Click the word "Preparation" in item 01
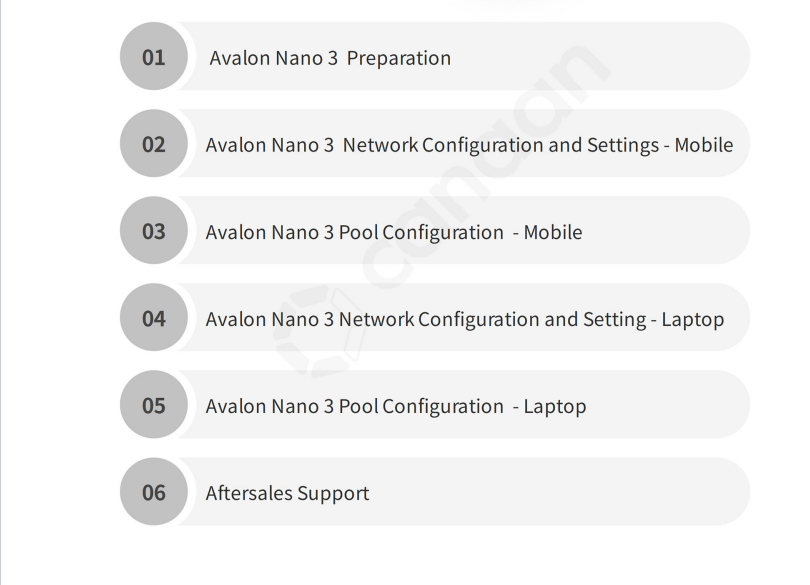The image size is (810, 585). 398,58
